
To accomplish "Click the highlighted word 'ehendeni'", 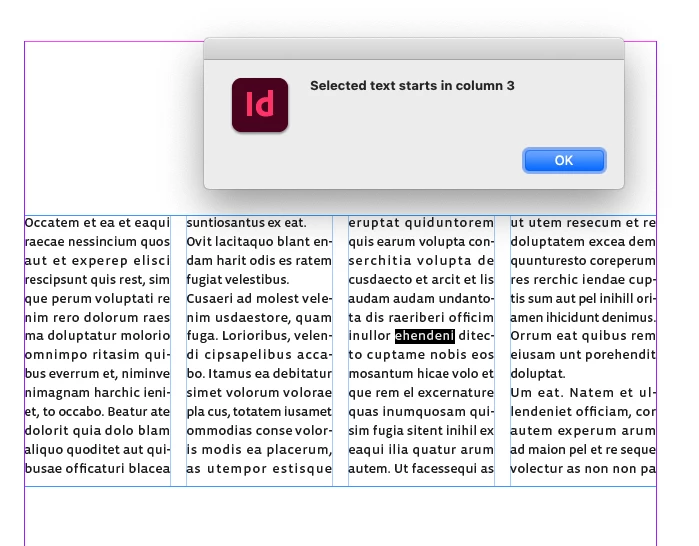I will pos(425,336).
